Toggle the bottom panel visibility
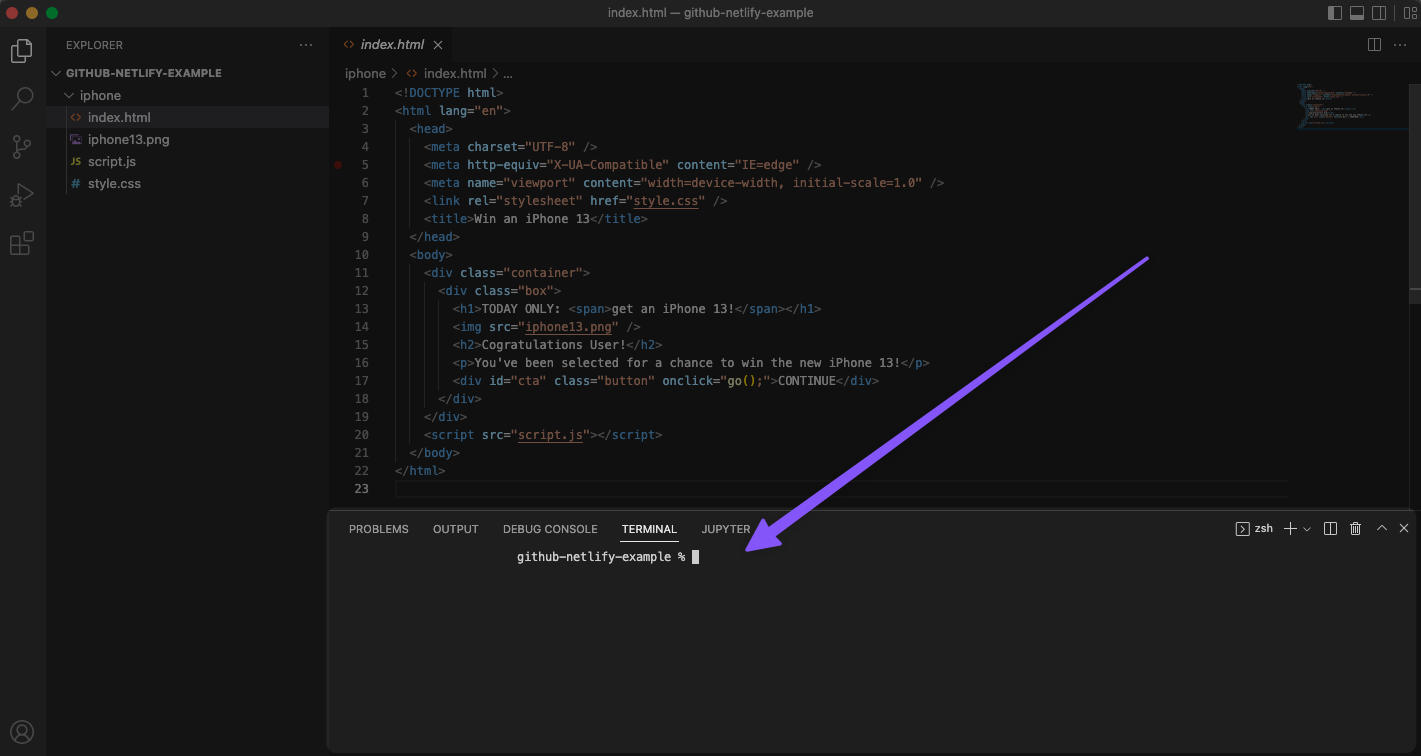The width and height of the screenshot is (1421, 756). 1357,13
